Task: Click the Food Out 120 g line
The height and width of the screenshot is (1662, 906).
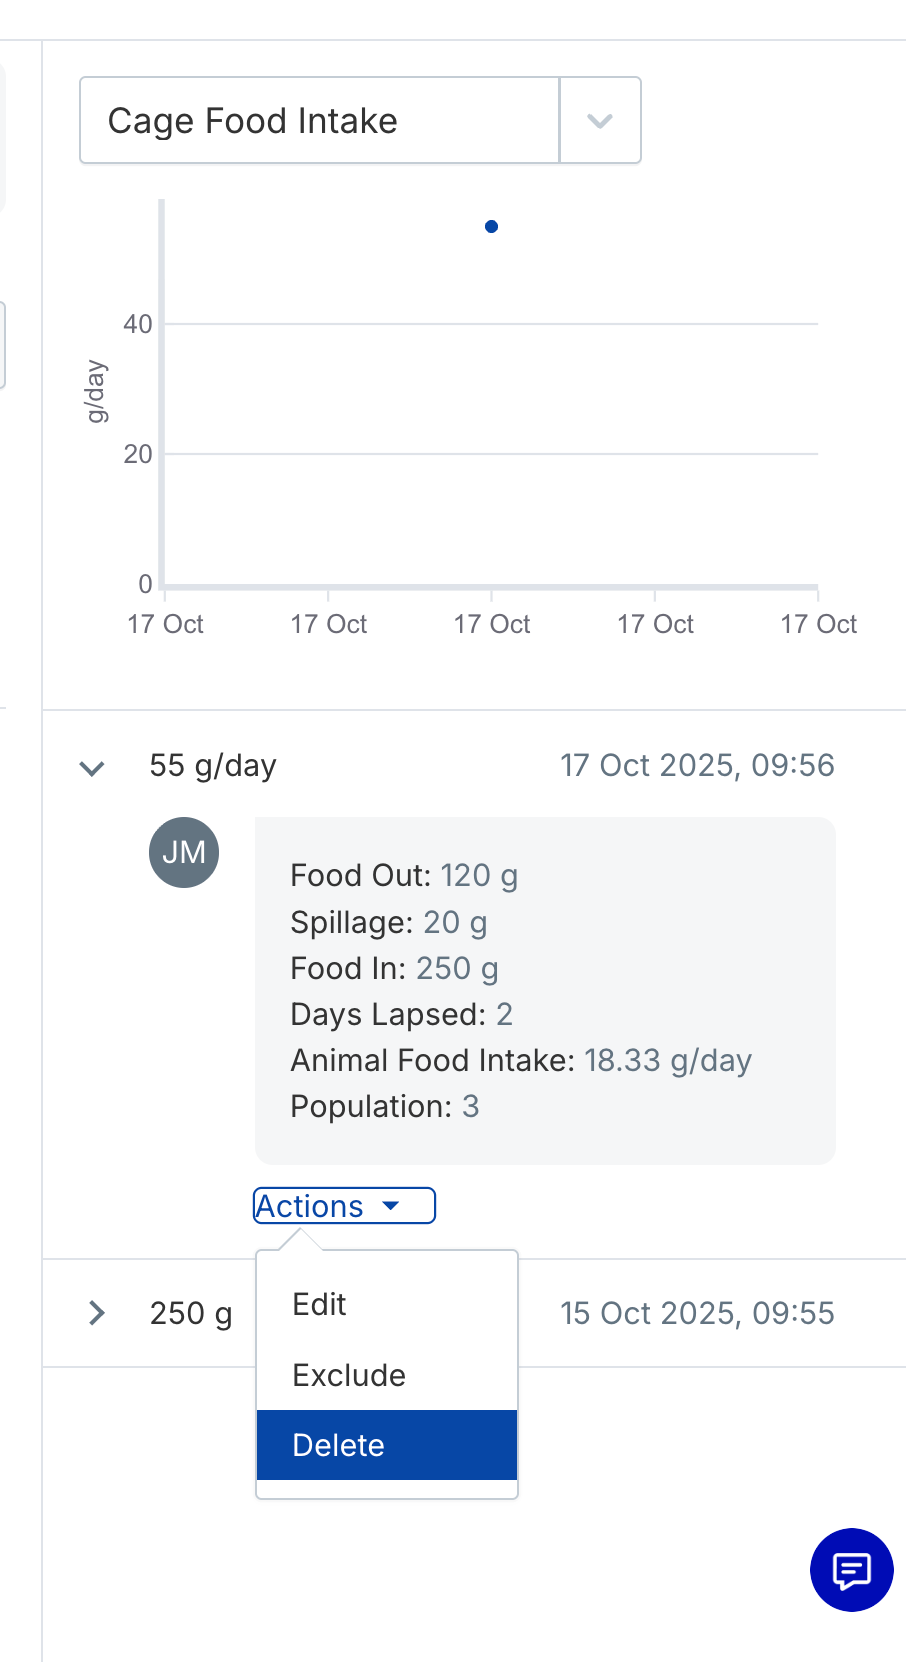Action: (x=404, y=876)
